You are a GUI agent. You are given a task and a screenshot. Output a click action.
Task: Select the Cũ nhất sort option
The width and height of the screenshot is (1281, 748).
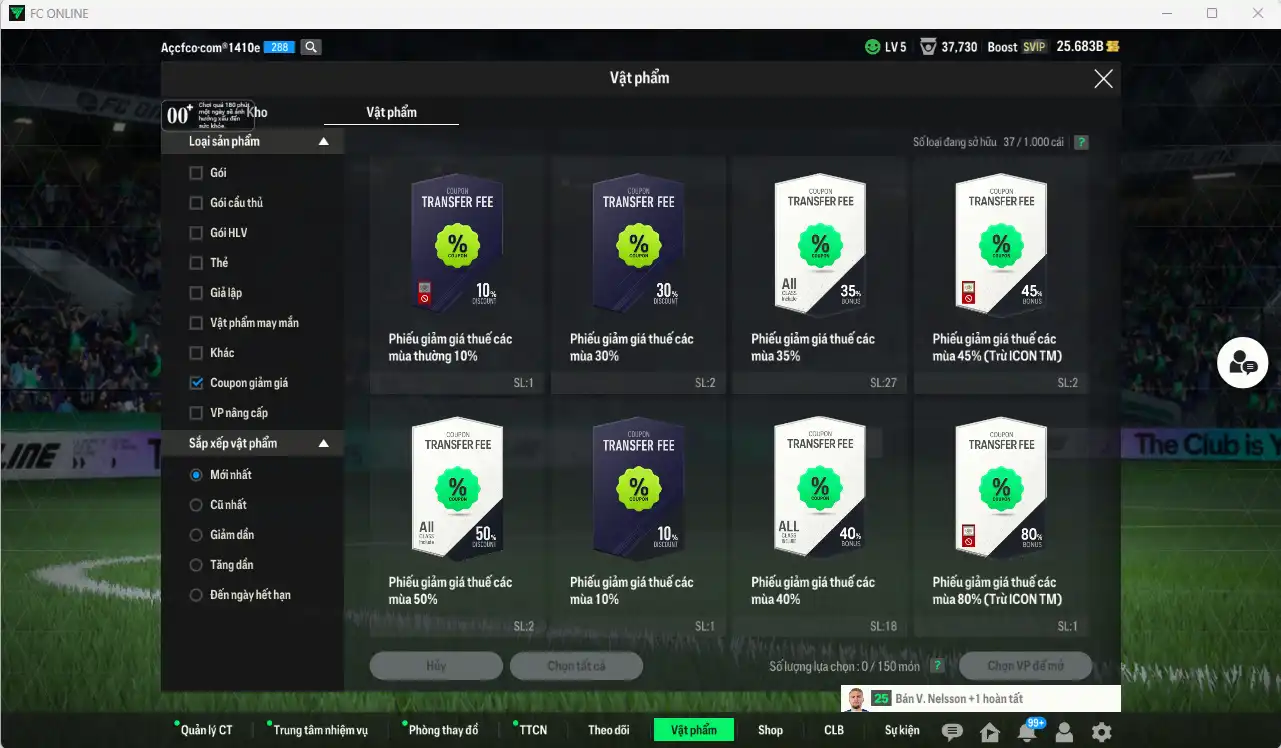pyautogui.click(x=196, y=505)
